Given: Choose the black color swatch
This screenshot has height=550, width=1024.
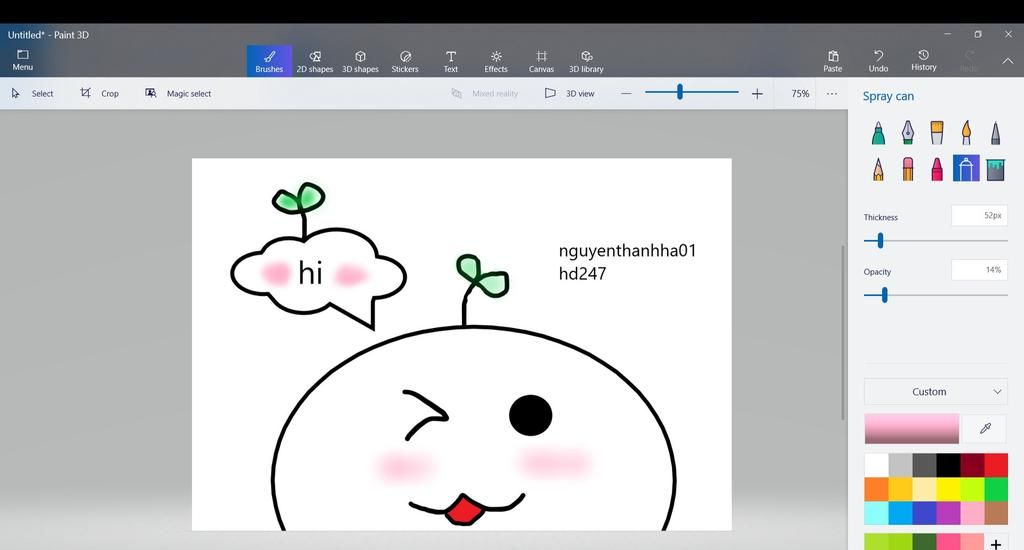Looking at the screenshot, I should [x=948, y=465].
